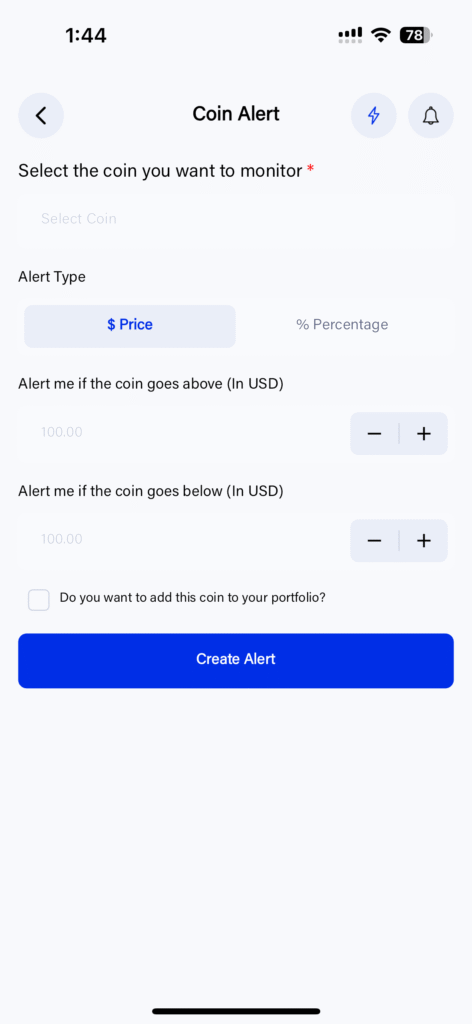Switch to the % Percentage alert type
This screenshot has height=1024, width=472.
[342, 326]
